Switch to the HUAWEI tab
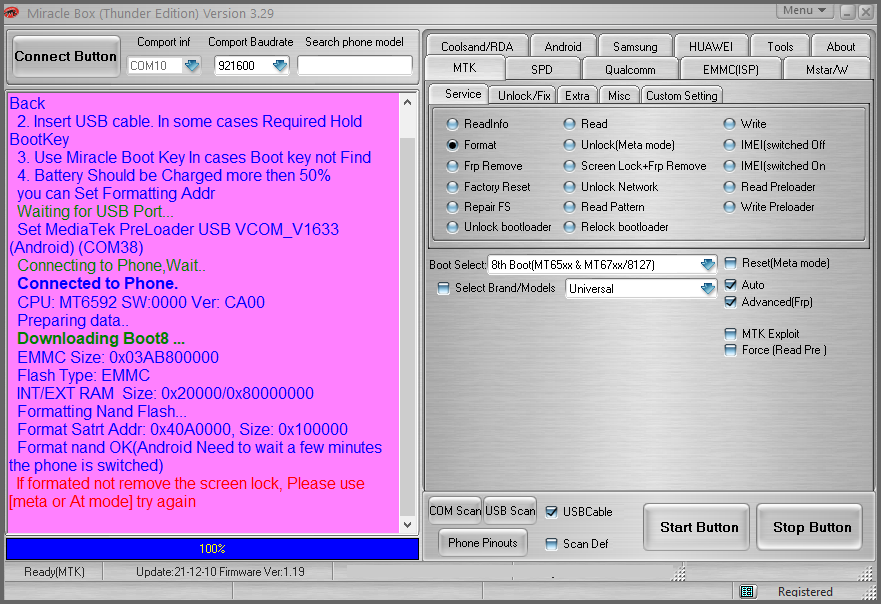Viewport: 881px width, 604px height. point(710,47)
